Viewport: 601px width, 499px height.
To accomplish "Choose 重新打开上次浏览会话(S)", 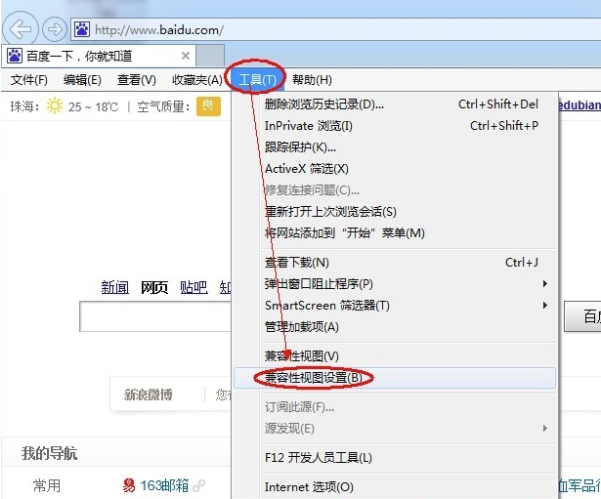I will point(395,211).
